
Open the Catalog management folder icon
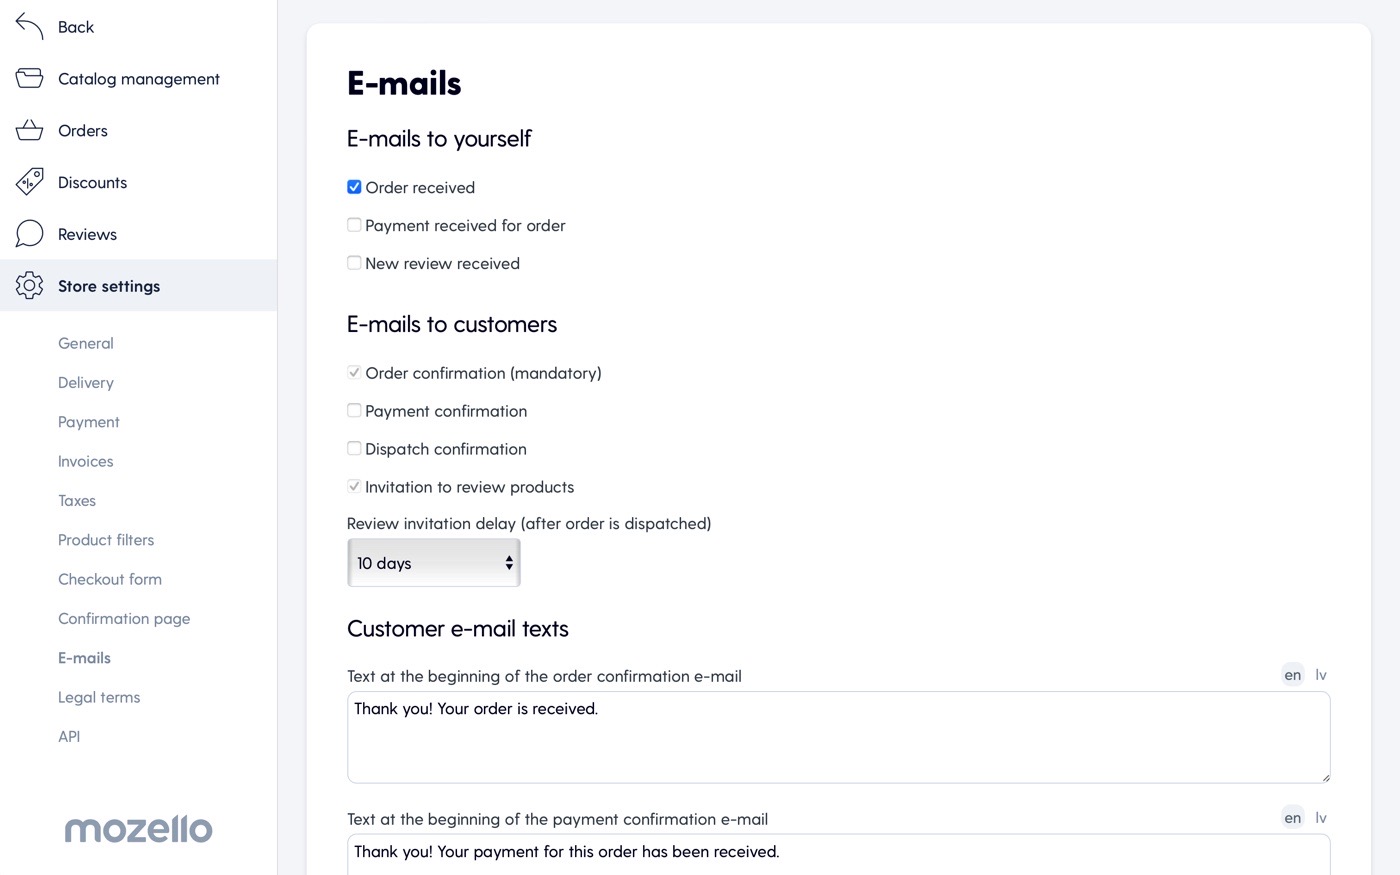point(29,78)
